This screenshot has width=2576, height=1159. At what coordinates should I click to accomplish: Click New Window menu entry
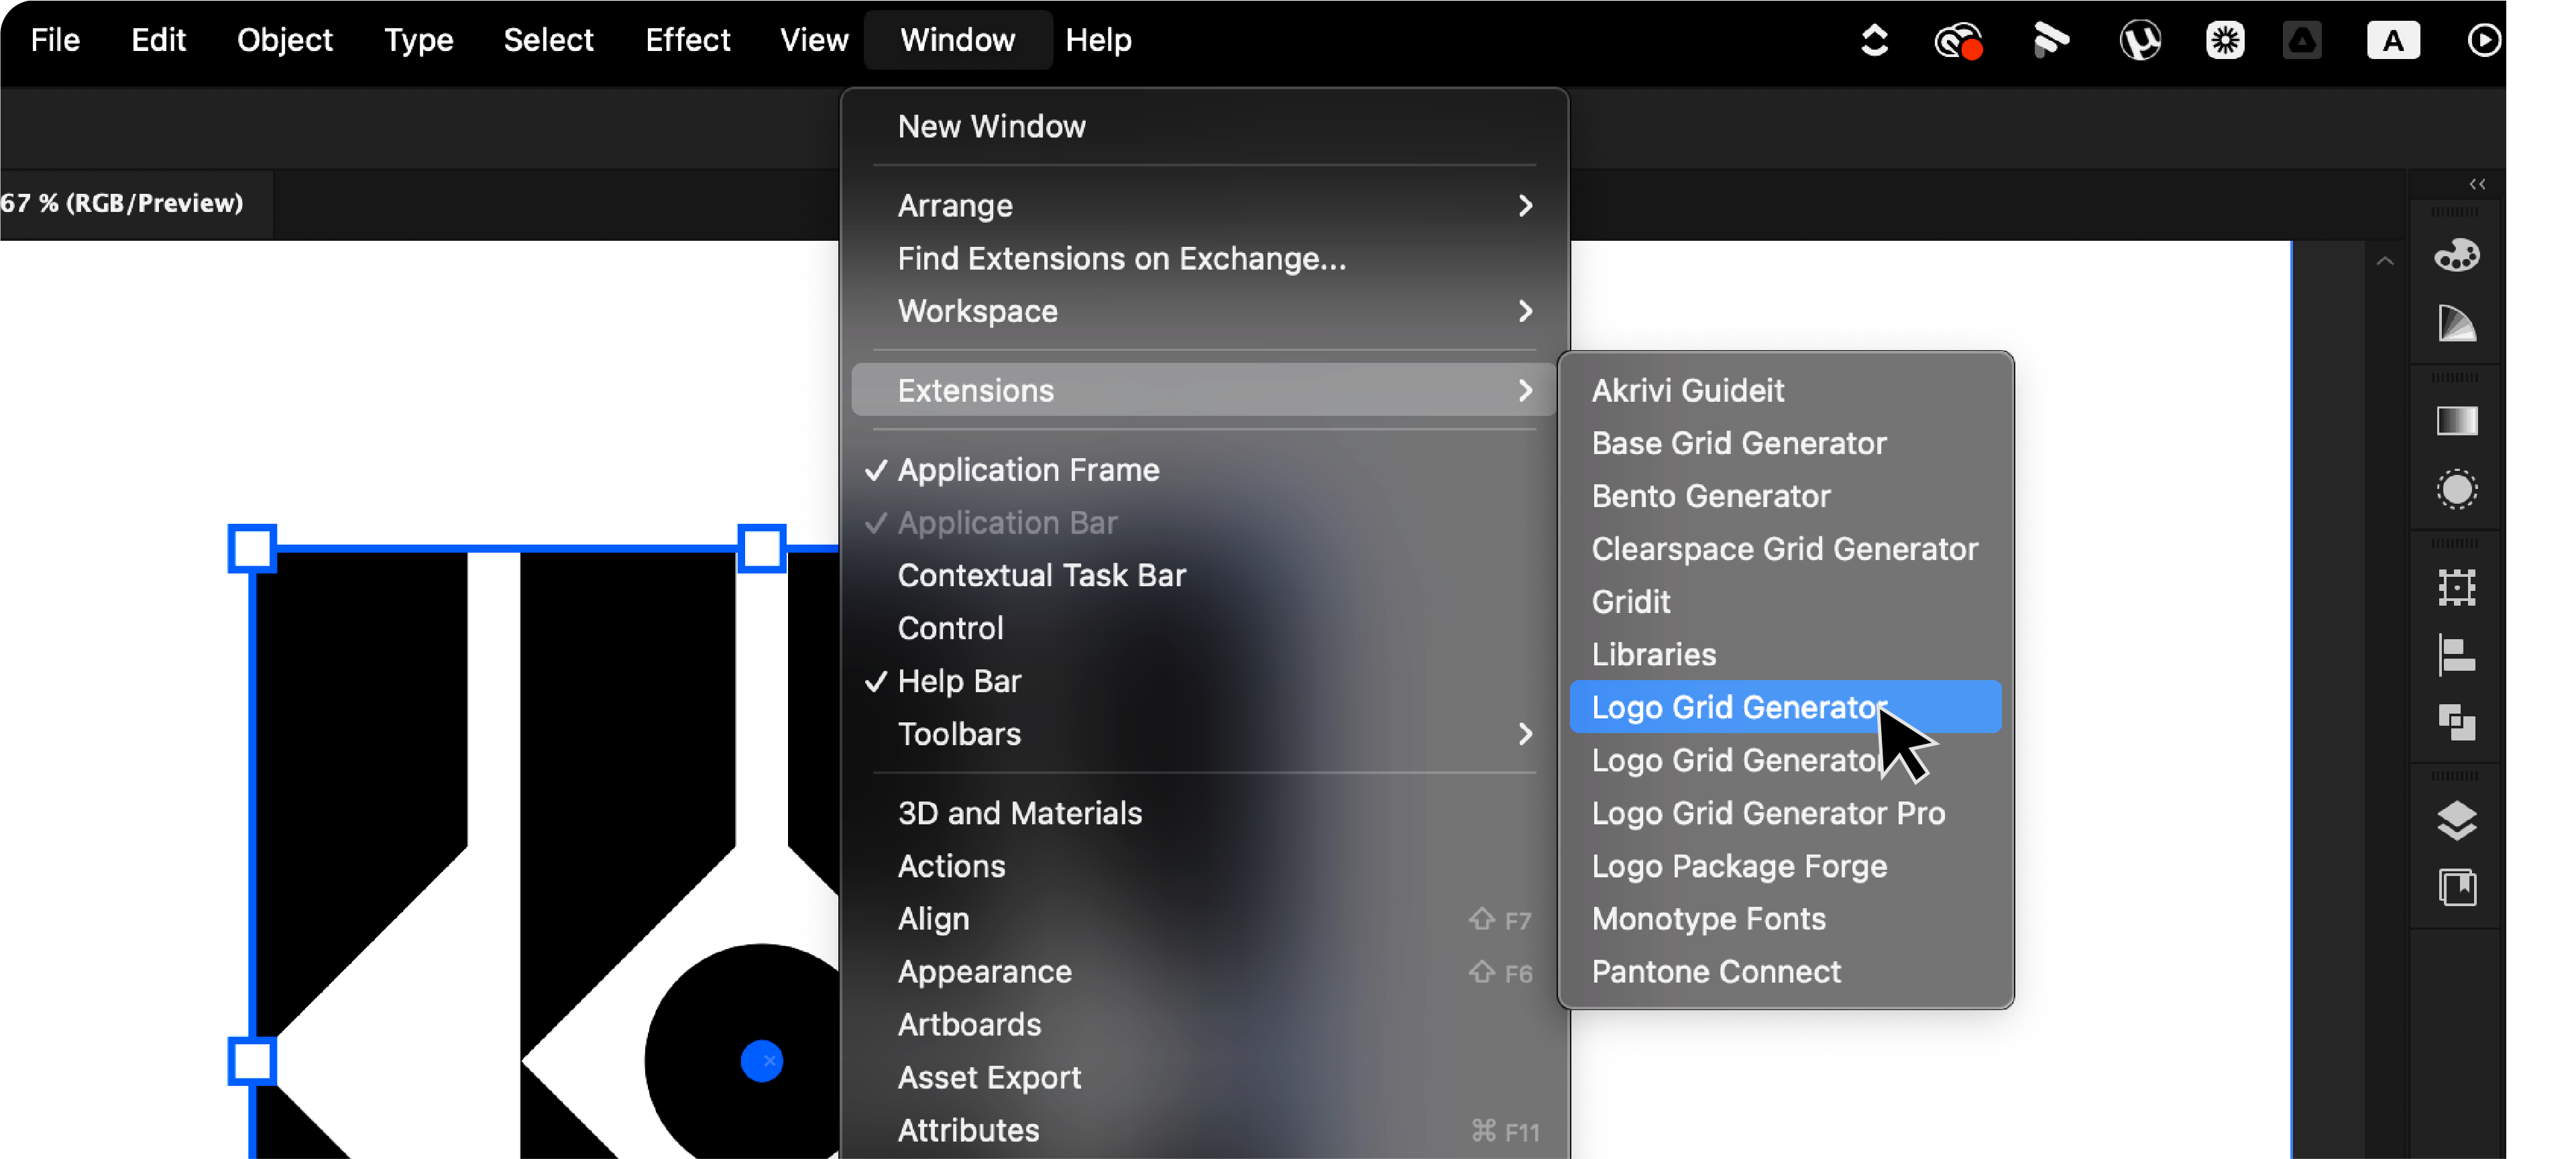pyautogui.click(x=991, y=127)
